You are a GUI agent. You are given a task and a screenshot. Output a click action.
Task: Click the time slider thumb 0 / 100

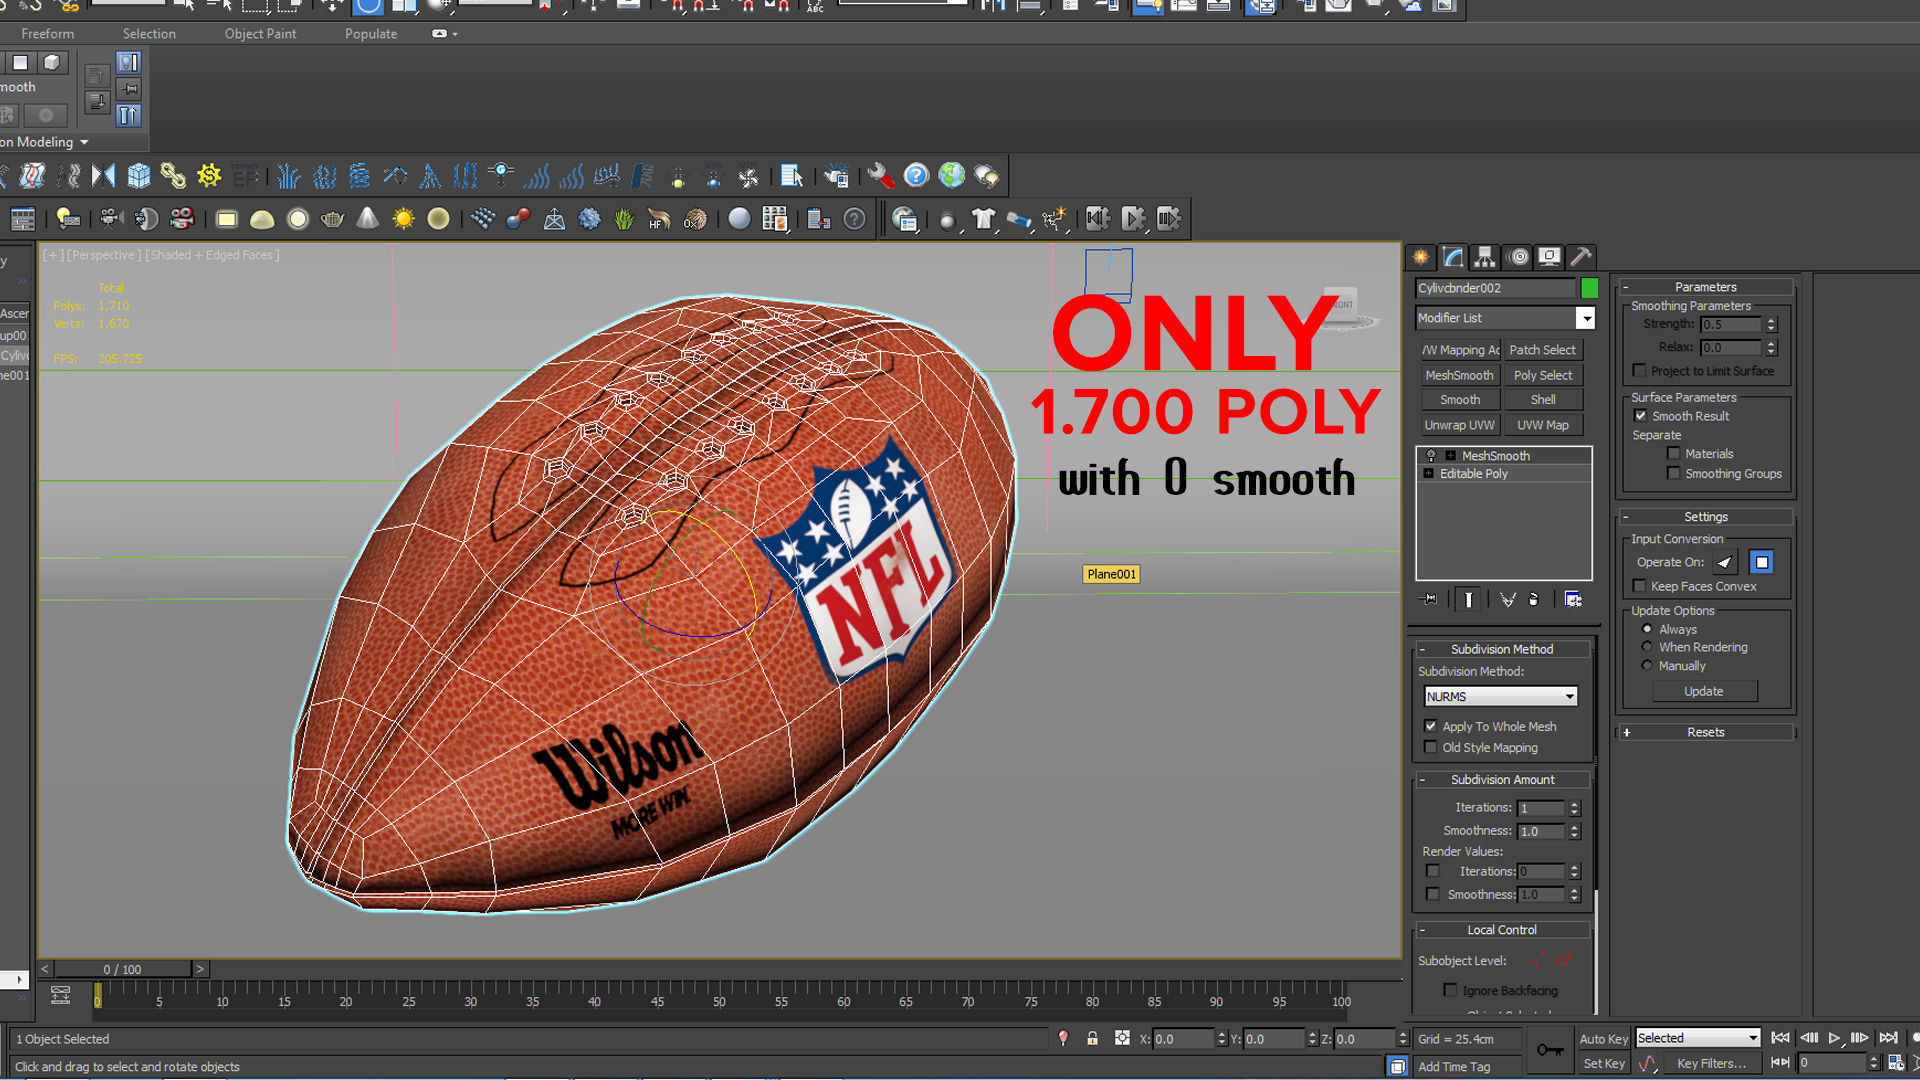tap(123, 969)
